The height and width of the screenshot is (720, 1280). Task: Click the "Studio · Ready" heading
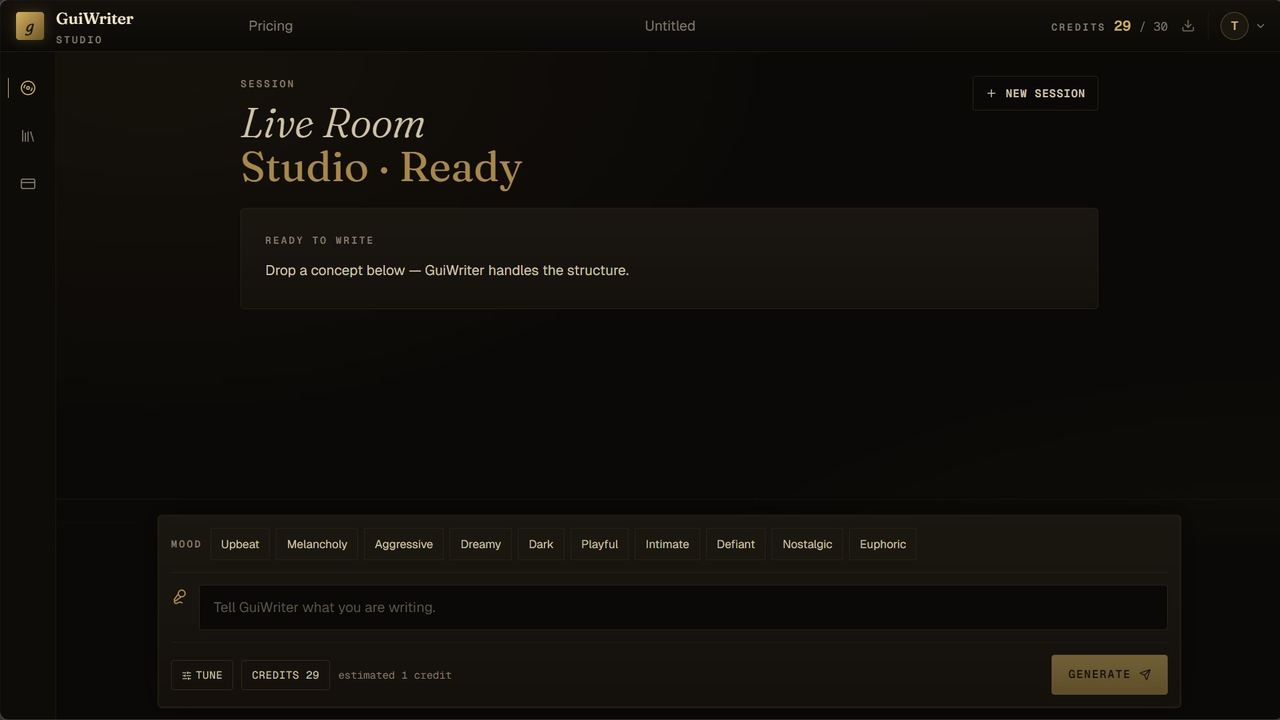[x=381, y=167]
